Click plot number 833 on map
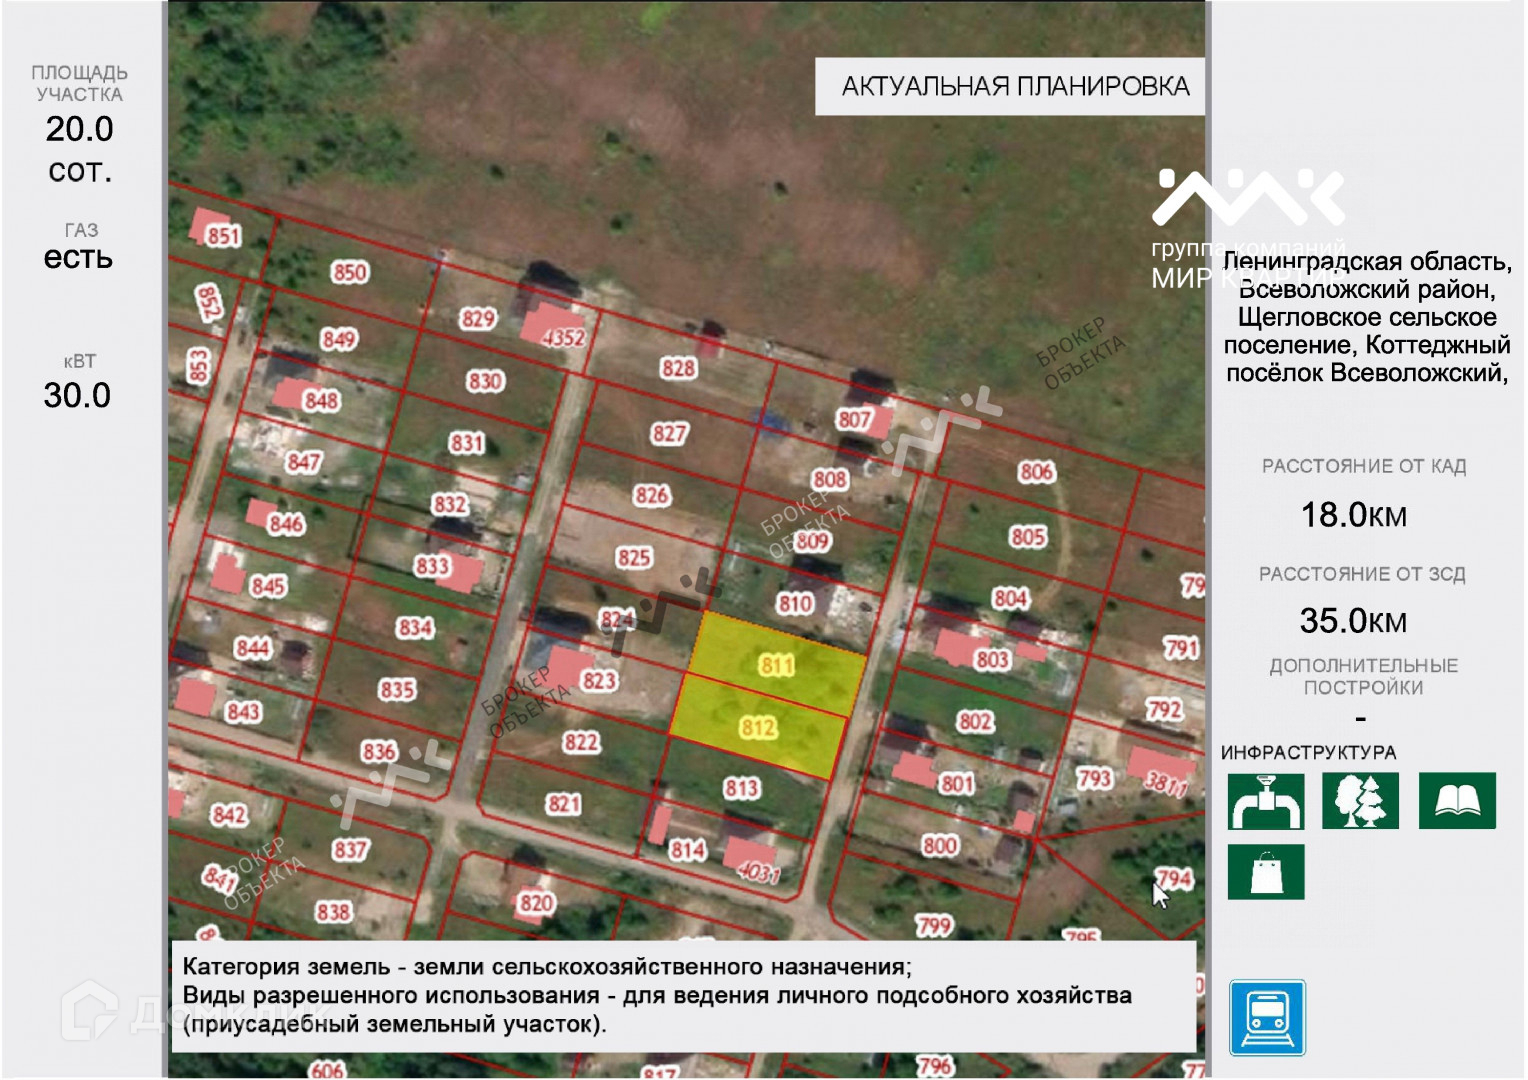The height and width of the screenshot is (1080, 1528). (433, 566)
